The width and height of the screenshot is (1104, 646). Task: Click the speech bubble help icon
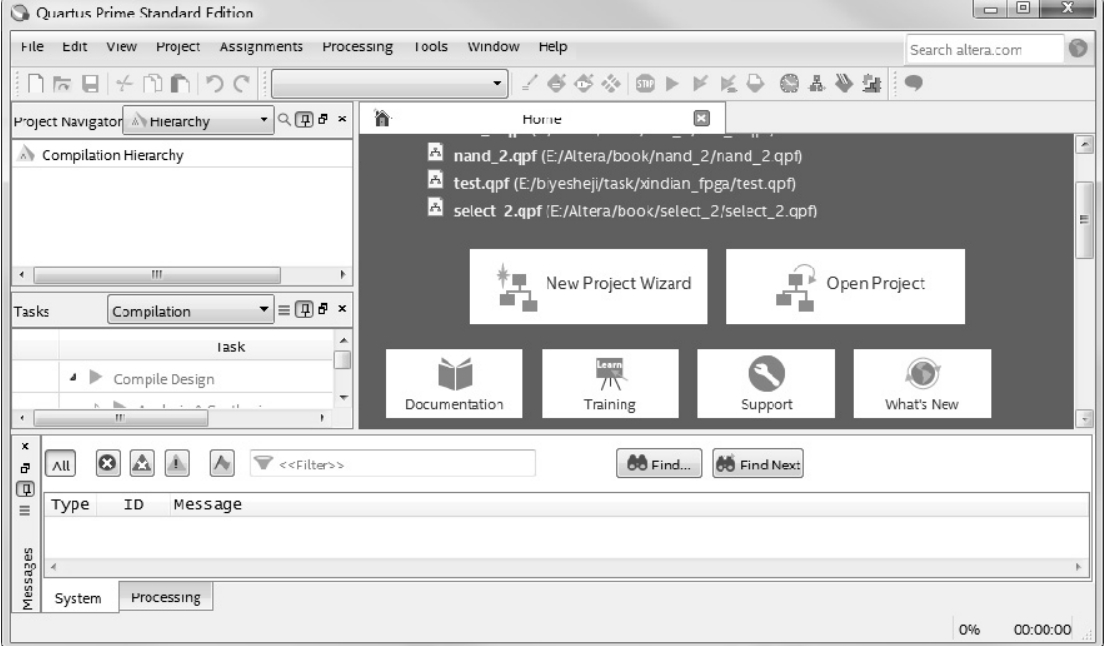click(913, 83)
